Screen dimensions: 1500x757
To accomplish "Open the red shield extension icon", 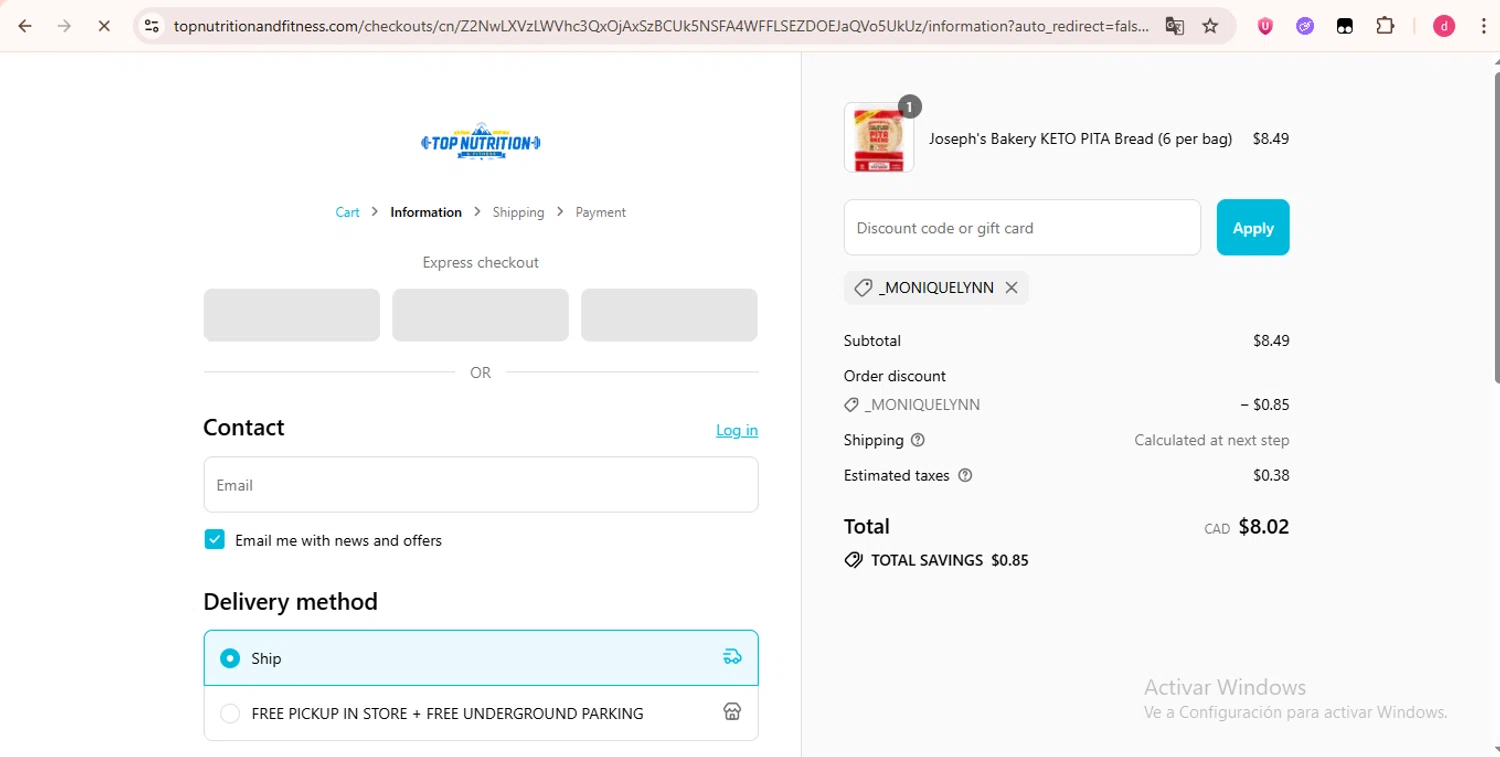I will coord(1265,26).
